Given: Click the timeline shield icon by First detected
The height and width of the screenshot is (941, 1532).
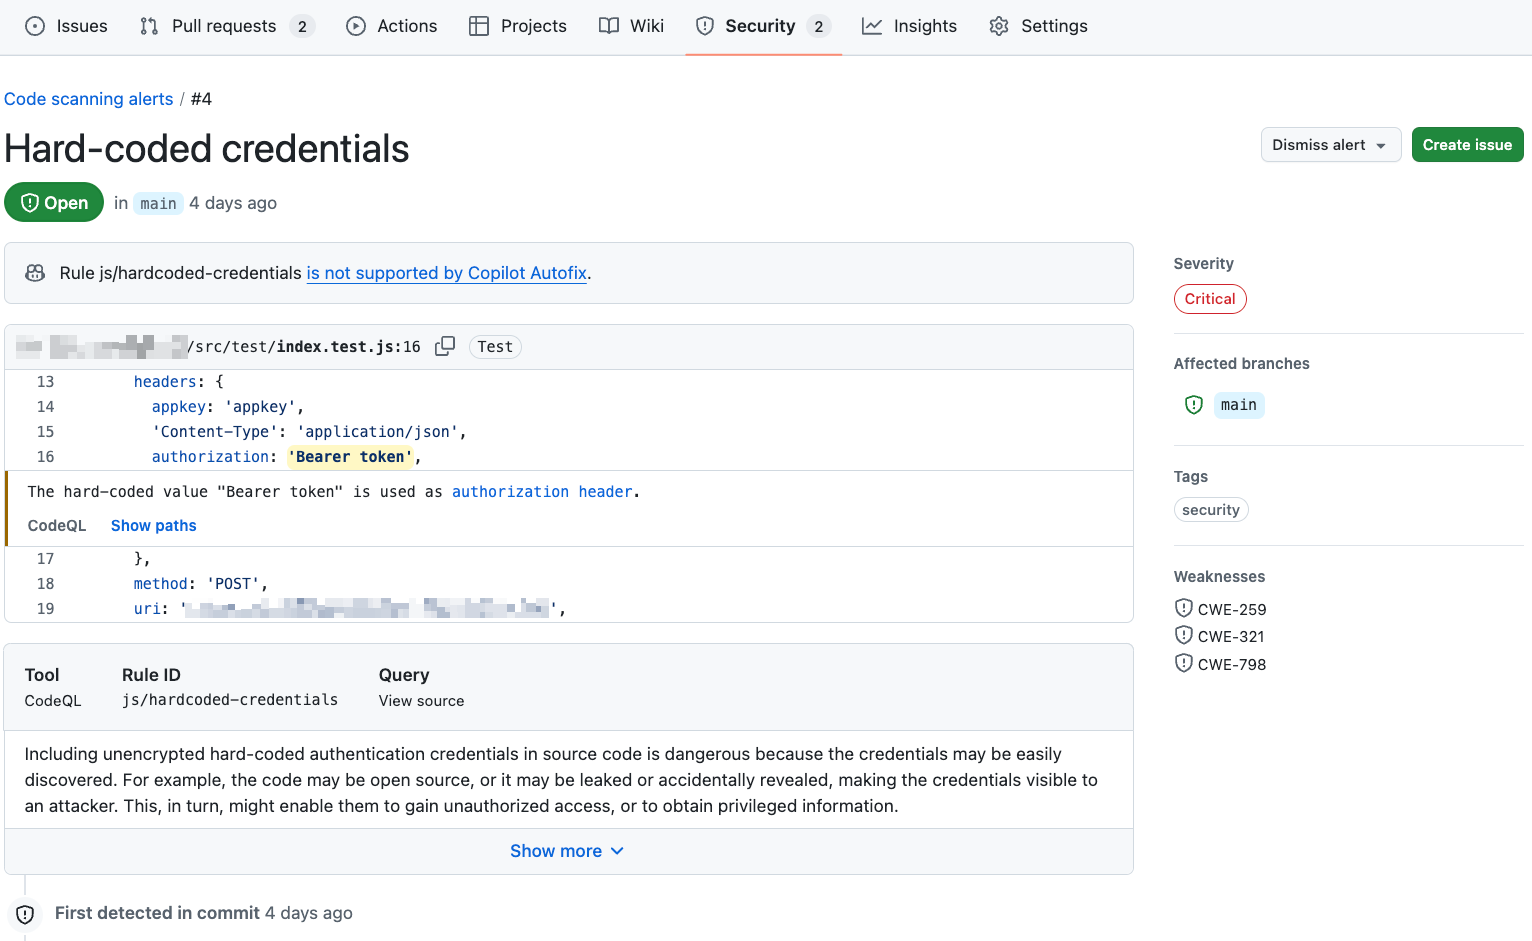Looking at the screenshot, I should point(25,914).
